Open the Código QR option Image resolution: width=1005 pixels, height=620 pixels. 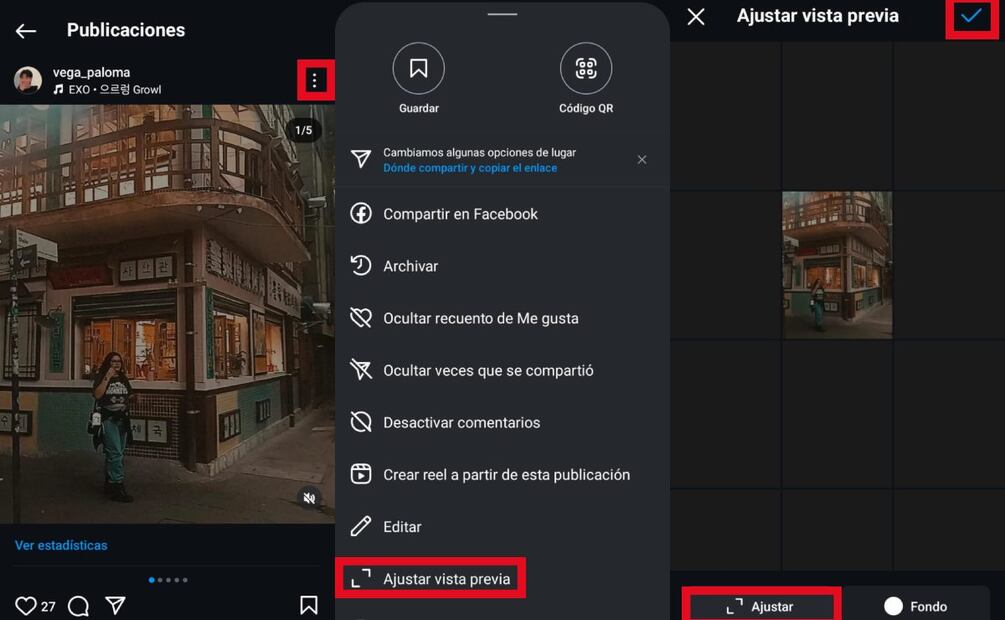[585, 69]
